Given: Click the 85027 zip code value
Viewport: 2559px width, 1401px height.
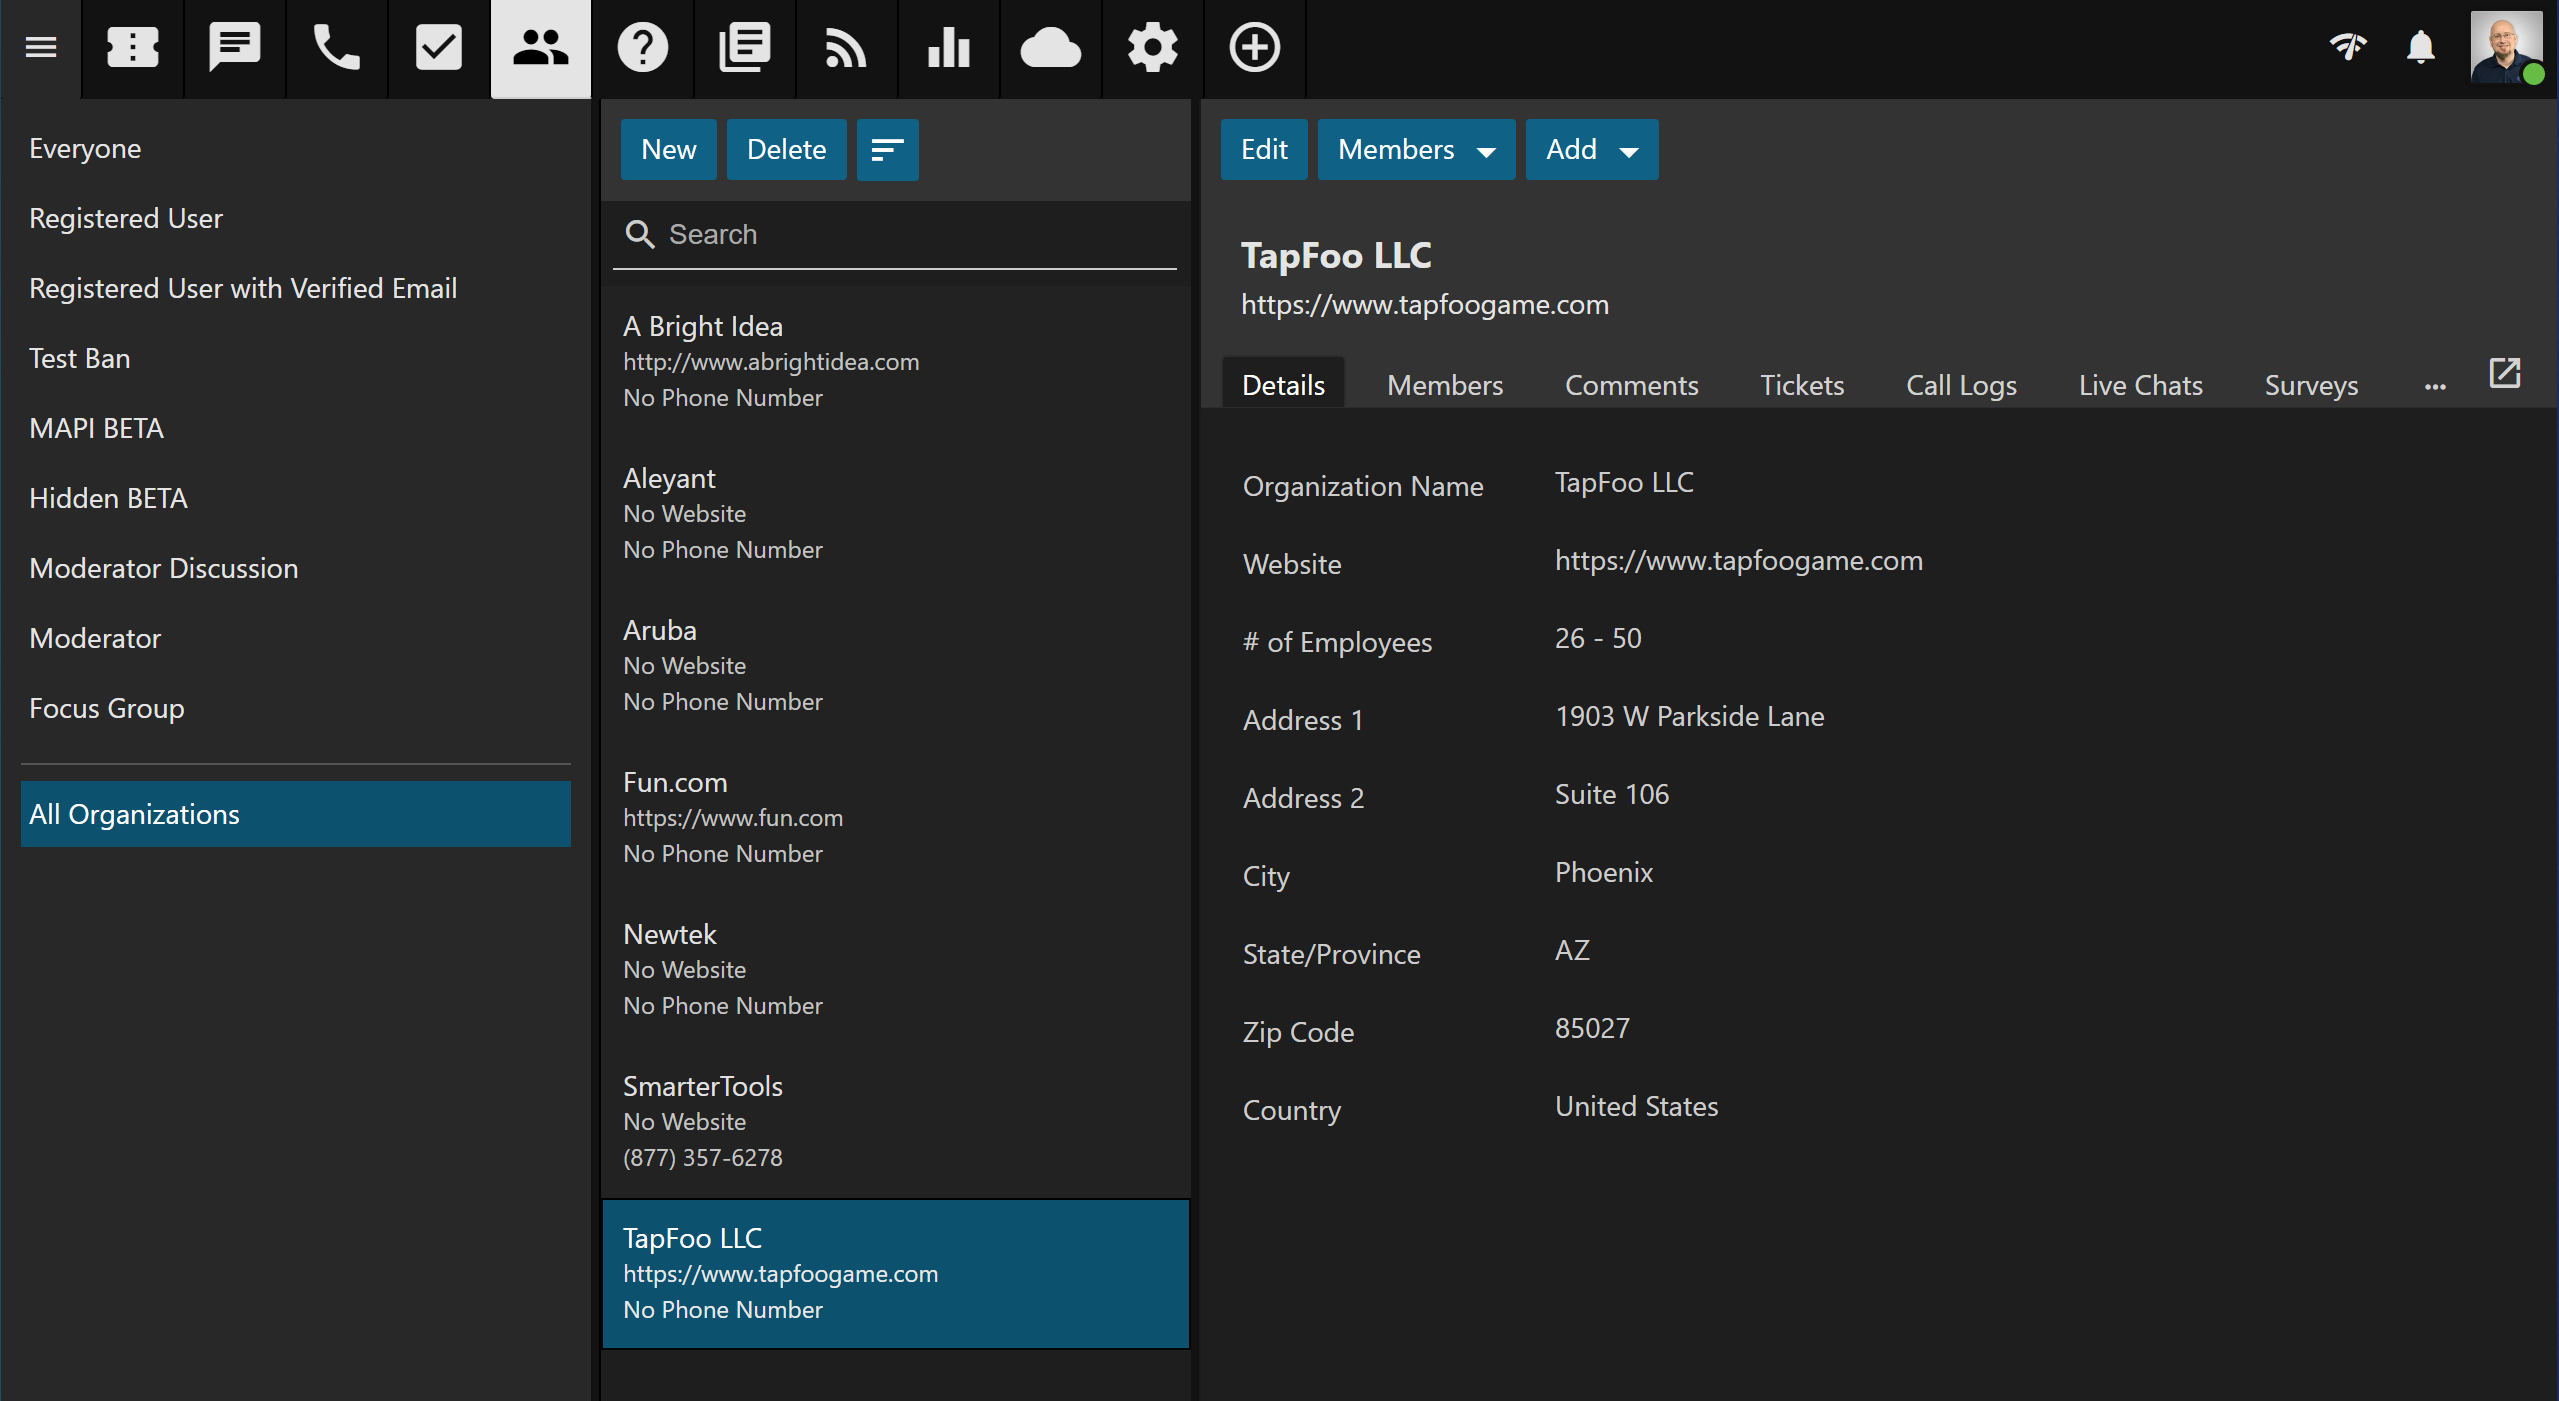Looking at the screenshot, I should pos(1592,1029).
